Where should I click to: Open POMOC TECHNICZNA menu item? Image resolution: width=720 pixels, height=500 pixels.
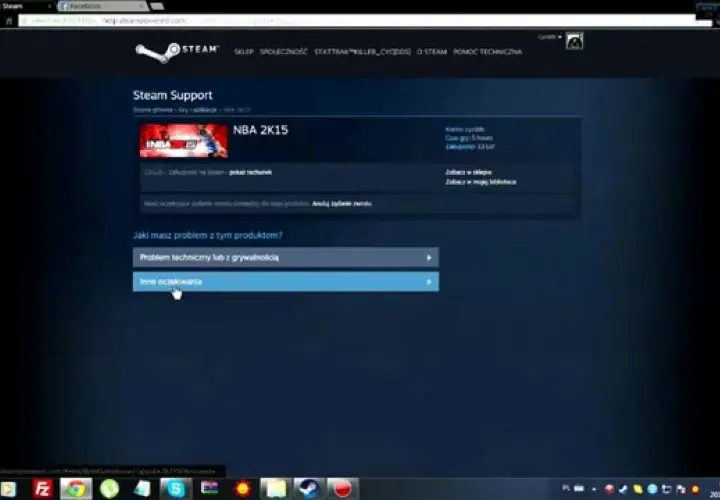click(487, 52)
